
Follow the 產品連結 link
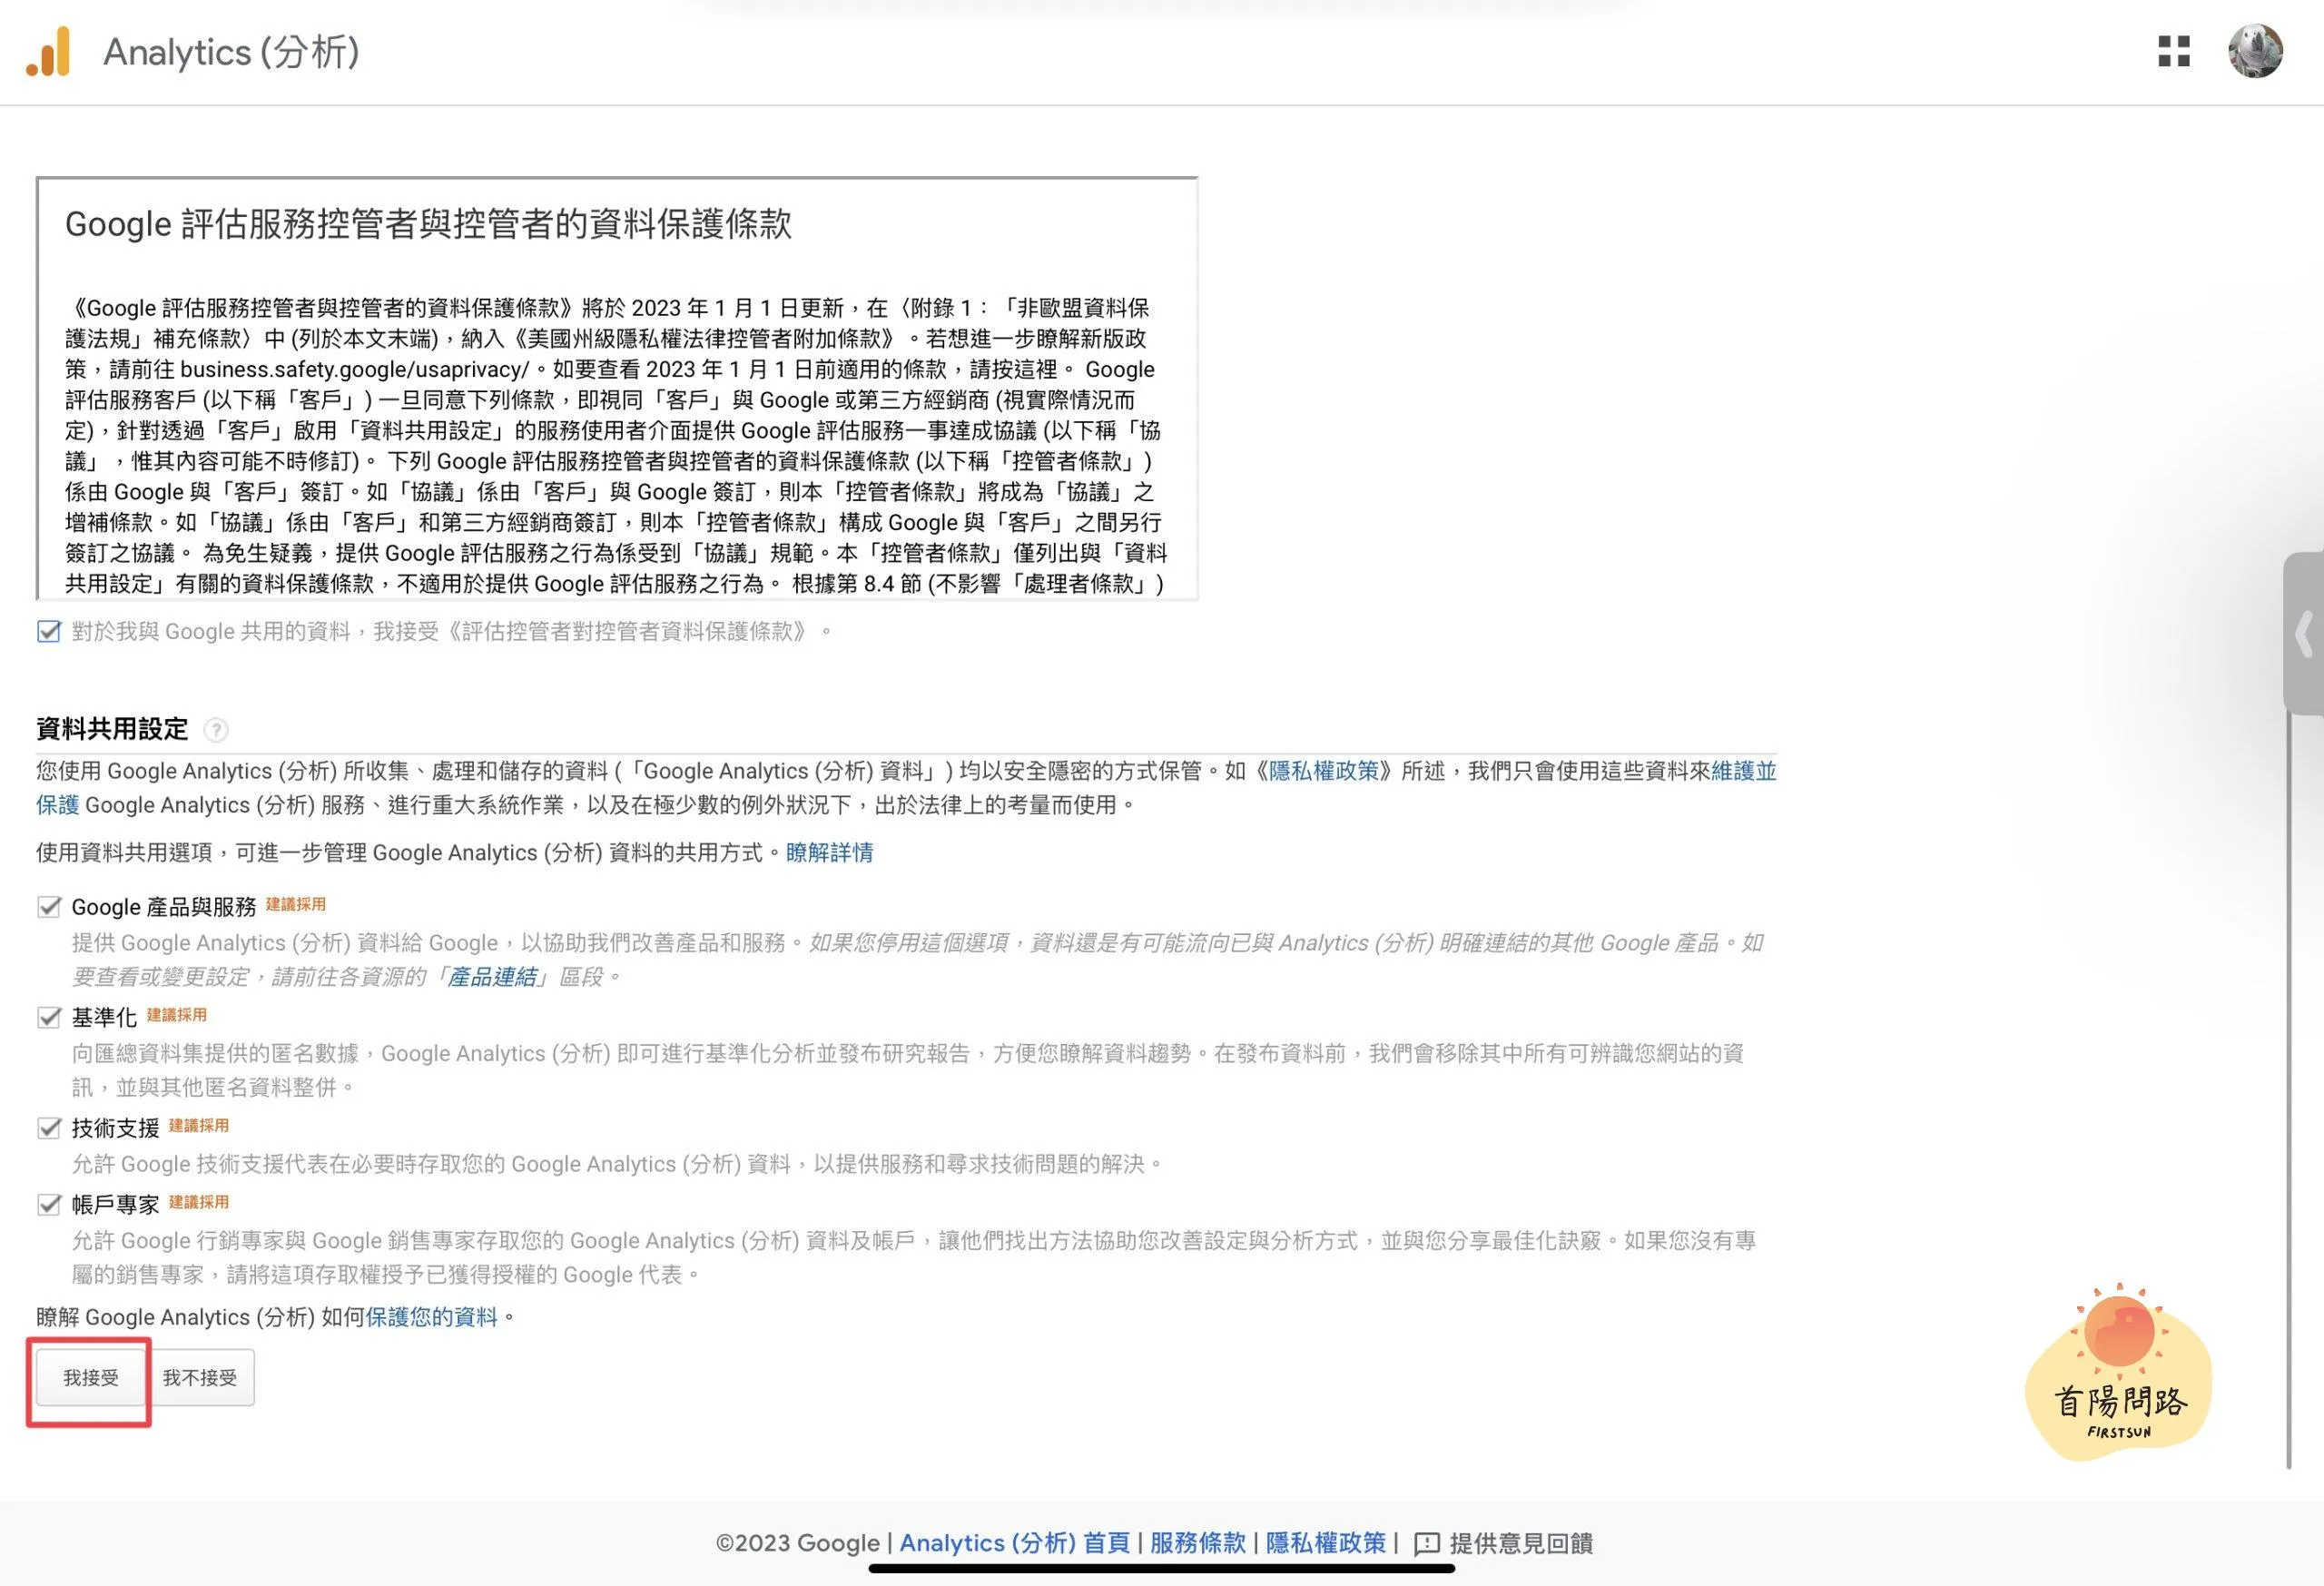491,977
